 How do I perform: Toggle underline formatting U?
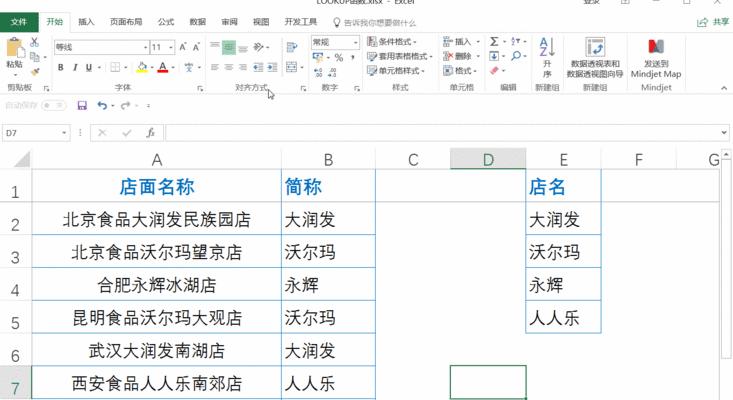89,67
